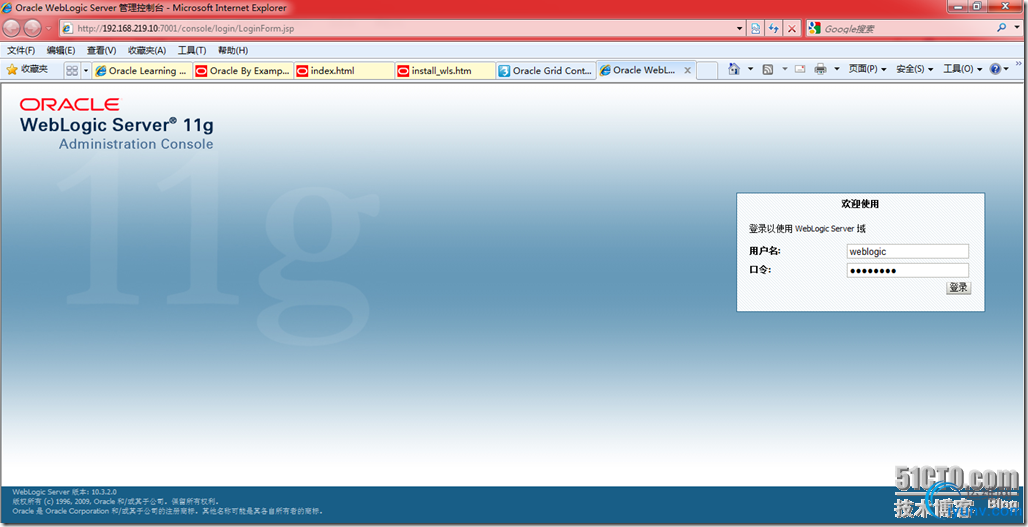Open the 文件(F) menu
This screenshot has height=527, width=1028.
coord(21,50)
